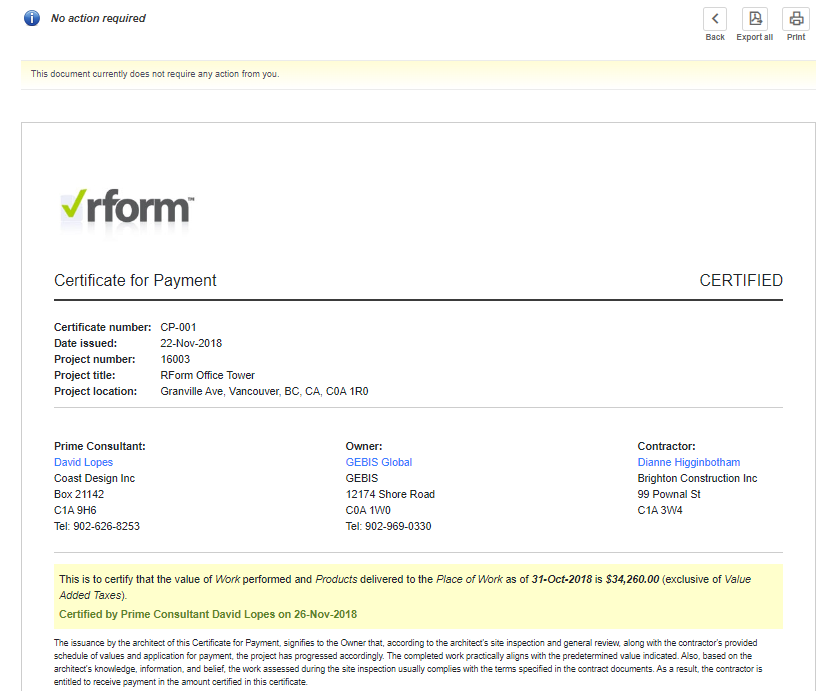
Task: Select certificate number CP-001
Action: coord(178,327)
